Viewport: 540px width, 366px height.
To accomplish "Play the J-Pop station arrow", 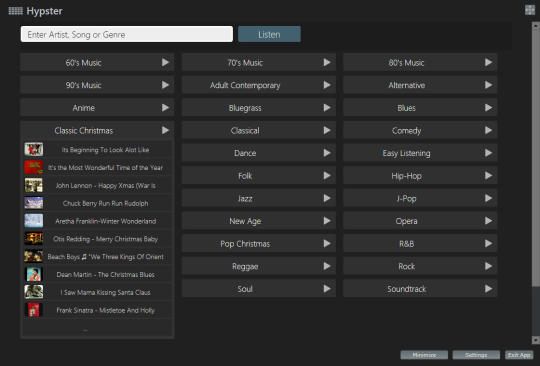I will tap(488, 198).
